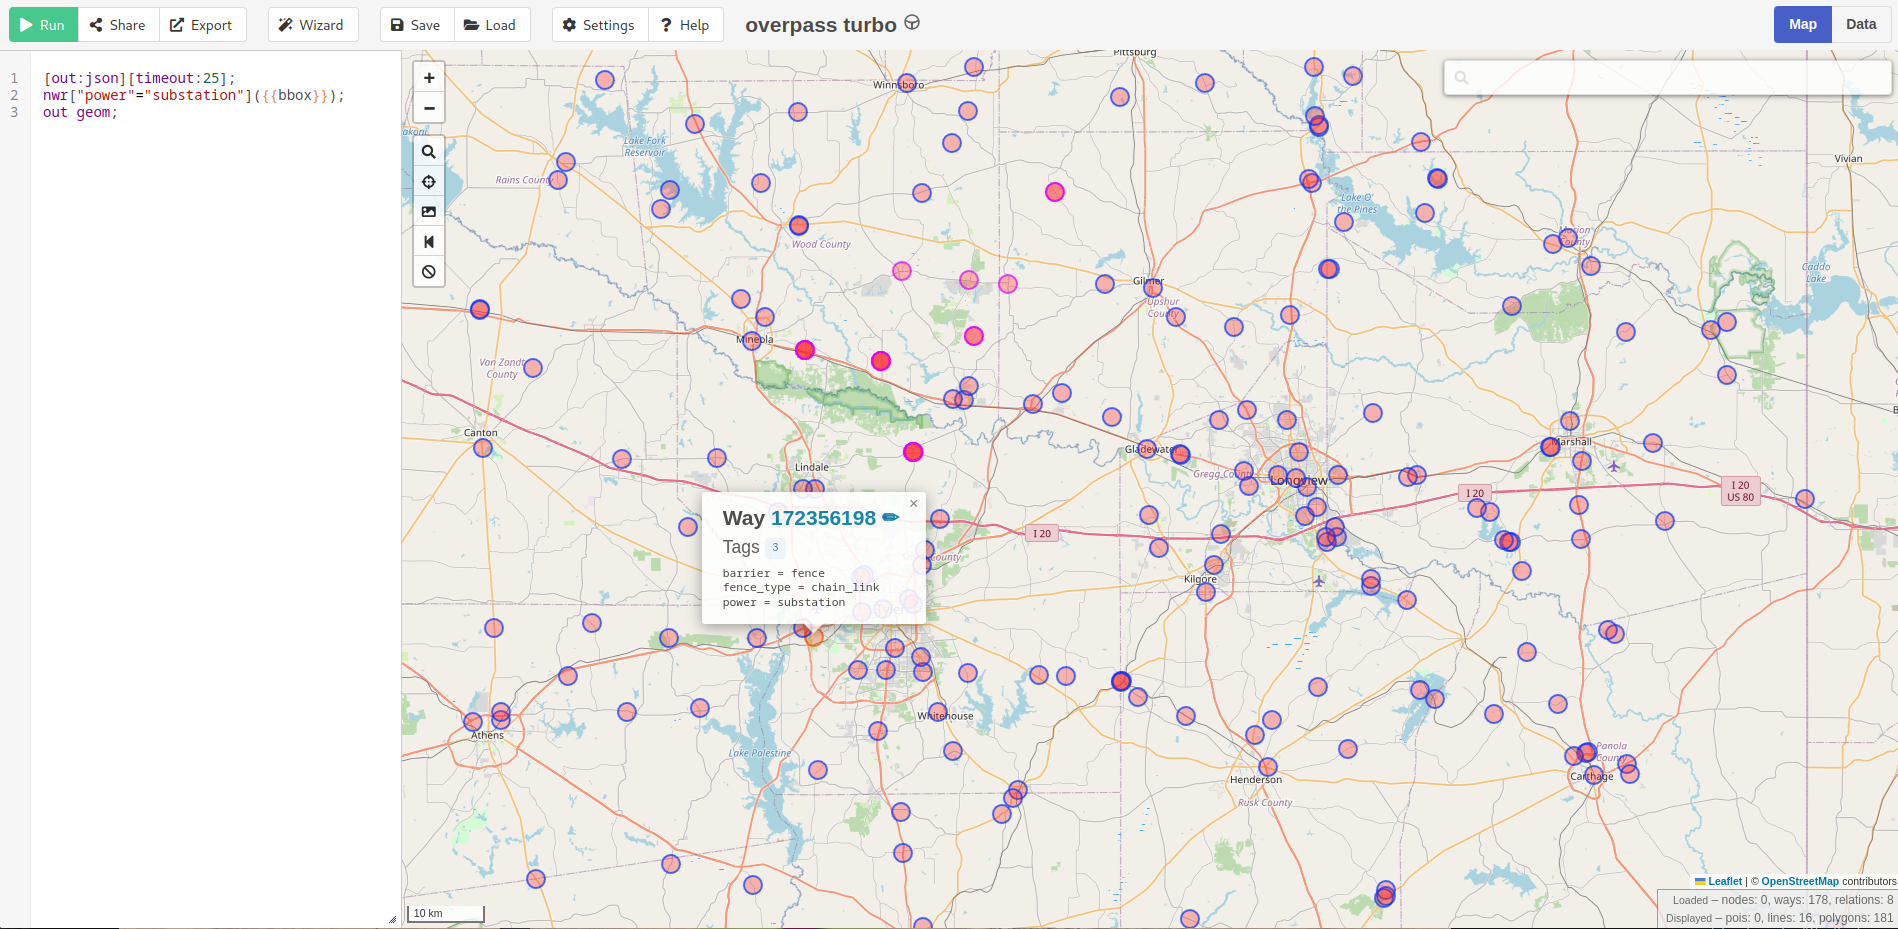Run the Overpass query

[43, 25]
